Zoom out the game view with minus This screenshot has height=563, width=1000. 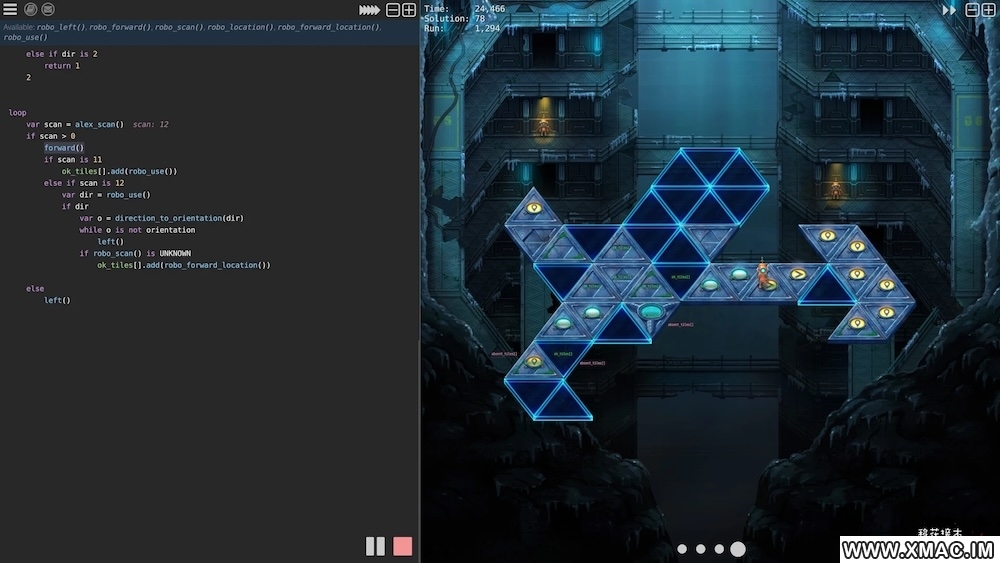pyautogui.click(x=973, y=10)
